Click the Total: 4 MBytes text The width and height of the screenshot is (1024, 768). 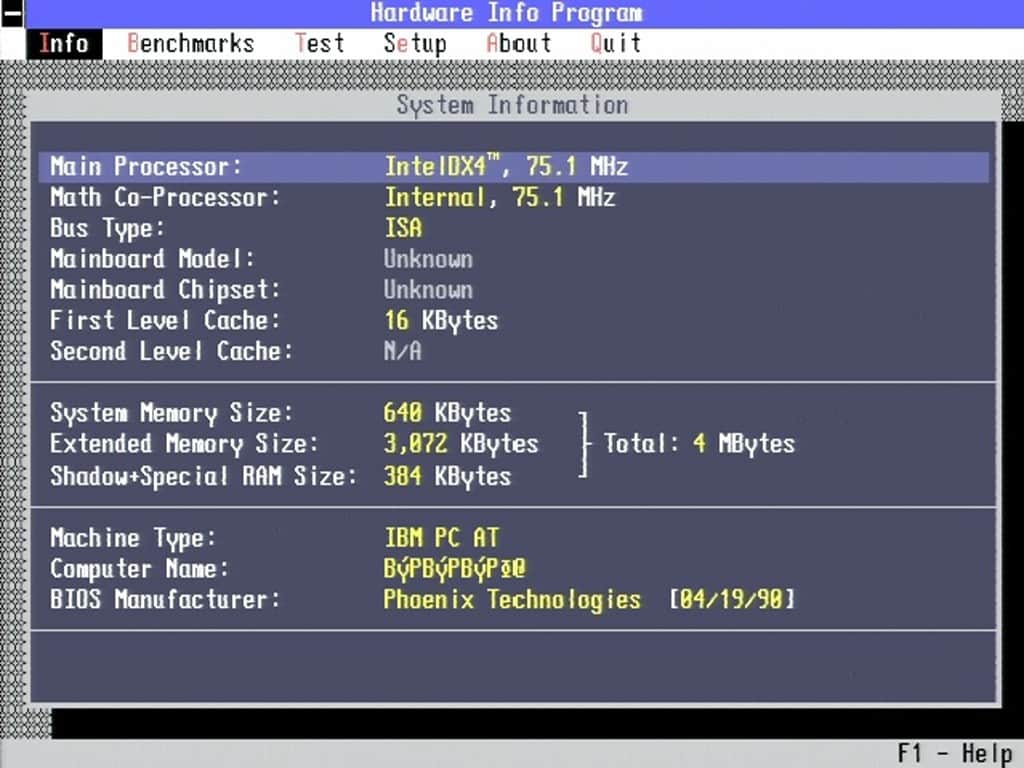coord(699,444)
